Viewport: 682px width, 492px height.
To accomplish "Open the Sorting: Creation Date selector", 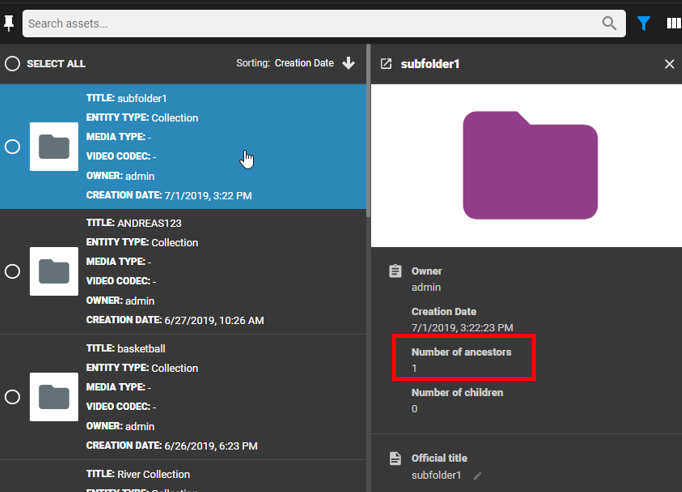I will tap(285, 63).
